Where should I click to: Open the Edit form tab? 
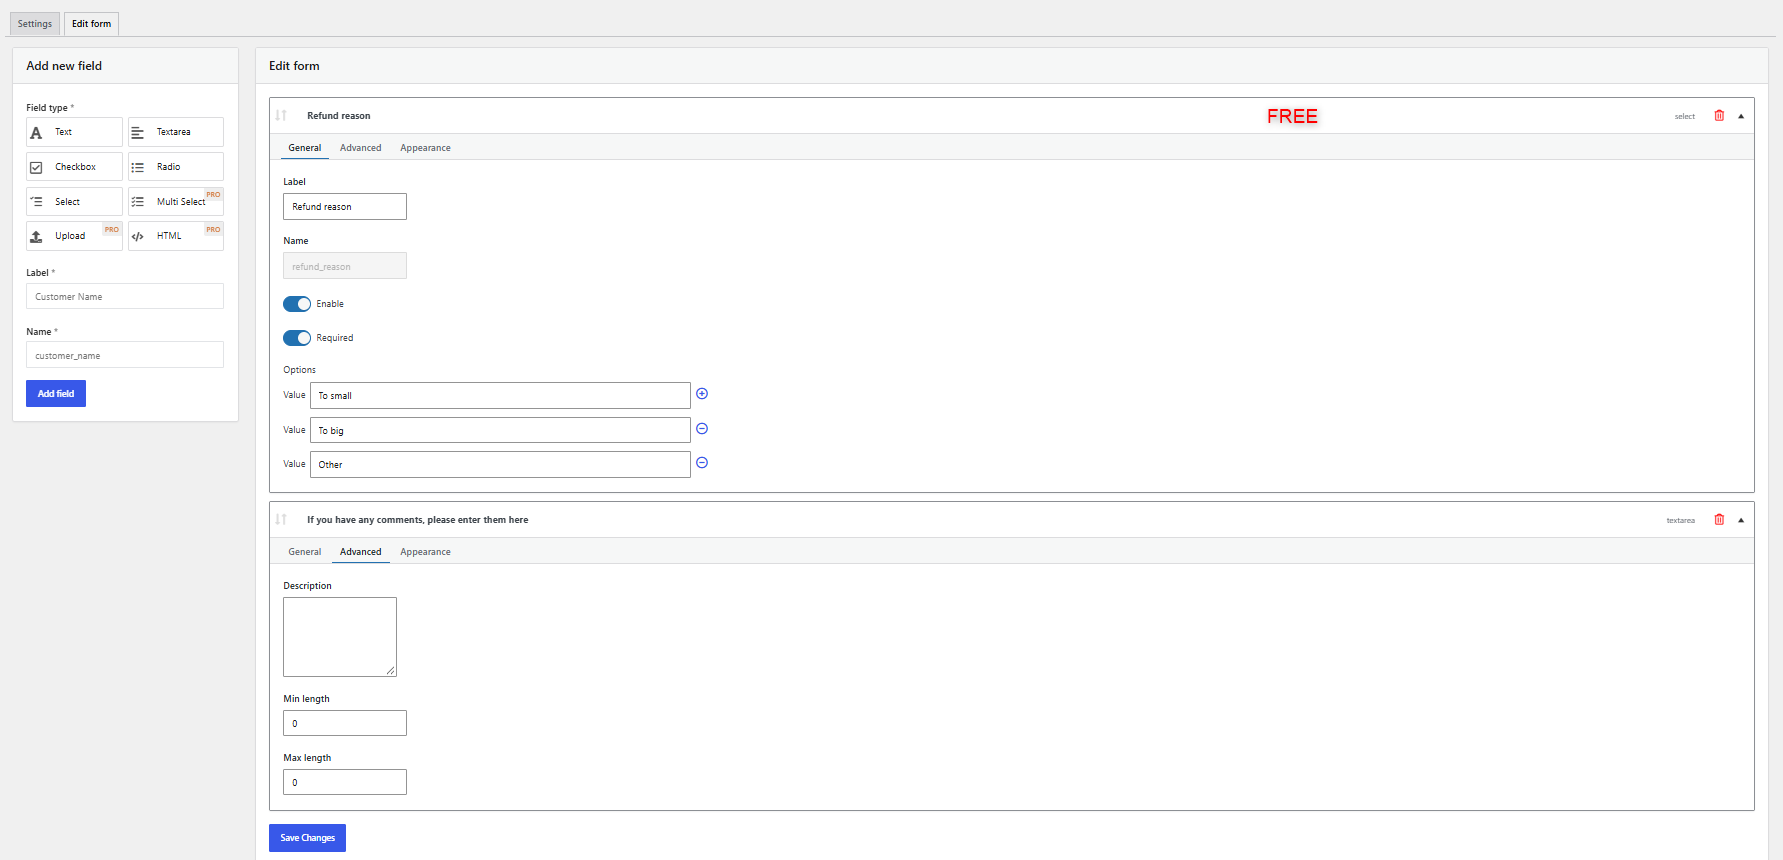[x=92, y=24]
